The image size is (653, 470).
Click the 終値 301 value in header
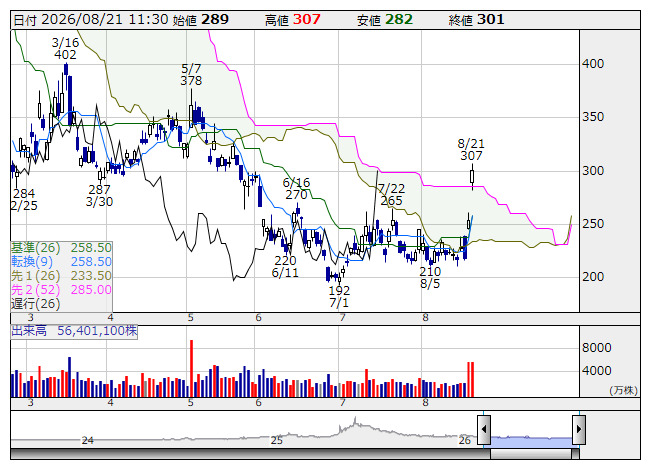[x=476, y=20]
